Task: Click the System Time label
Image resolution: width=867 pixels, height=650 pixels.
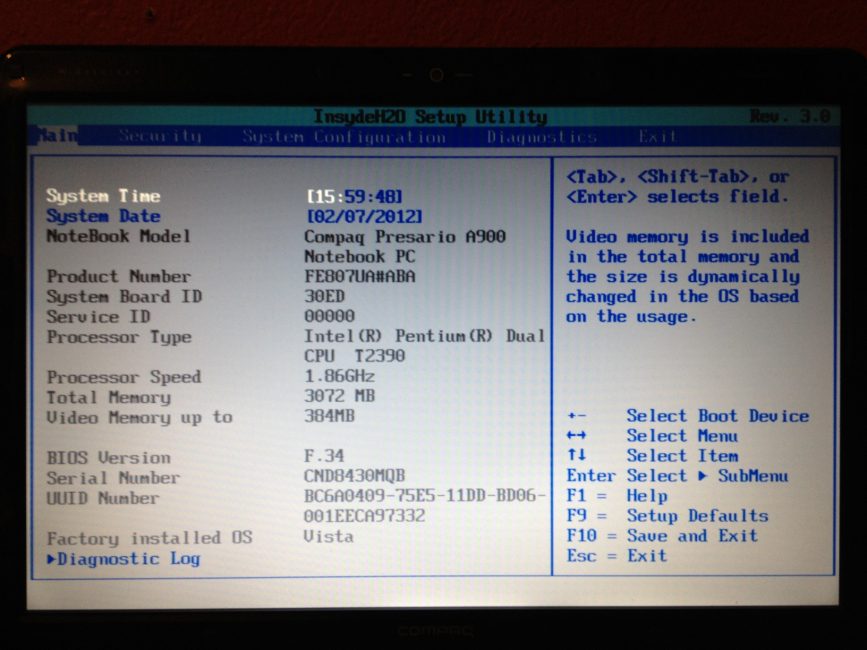Action: click(x=103, y=196)
